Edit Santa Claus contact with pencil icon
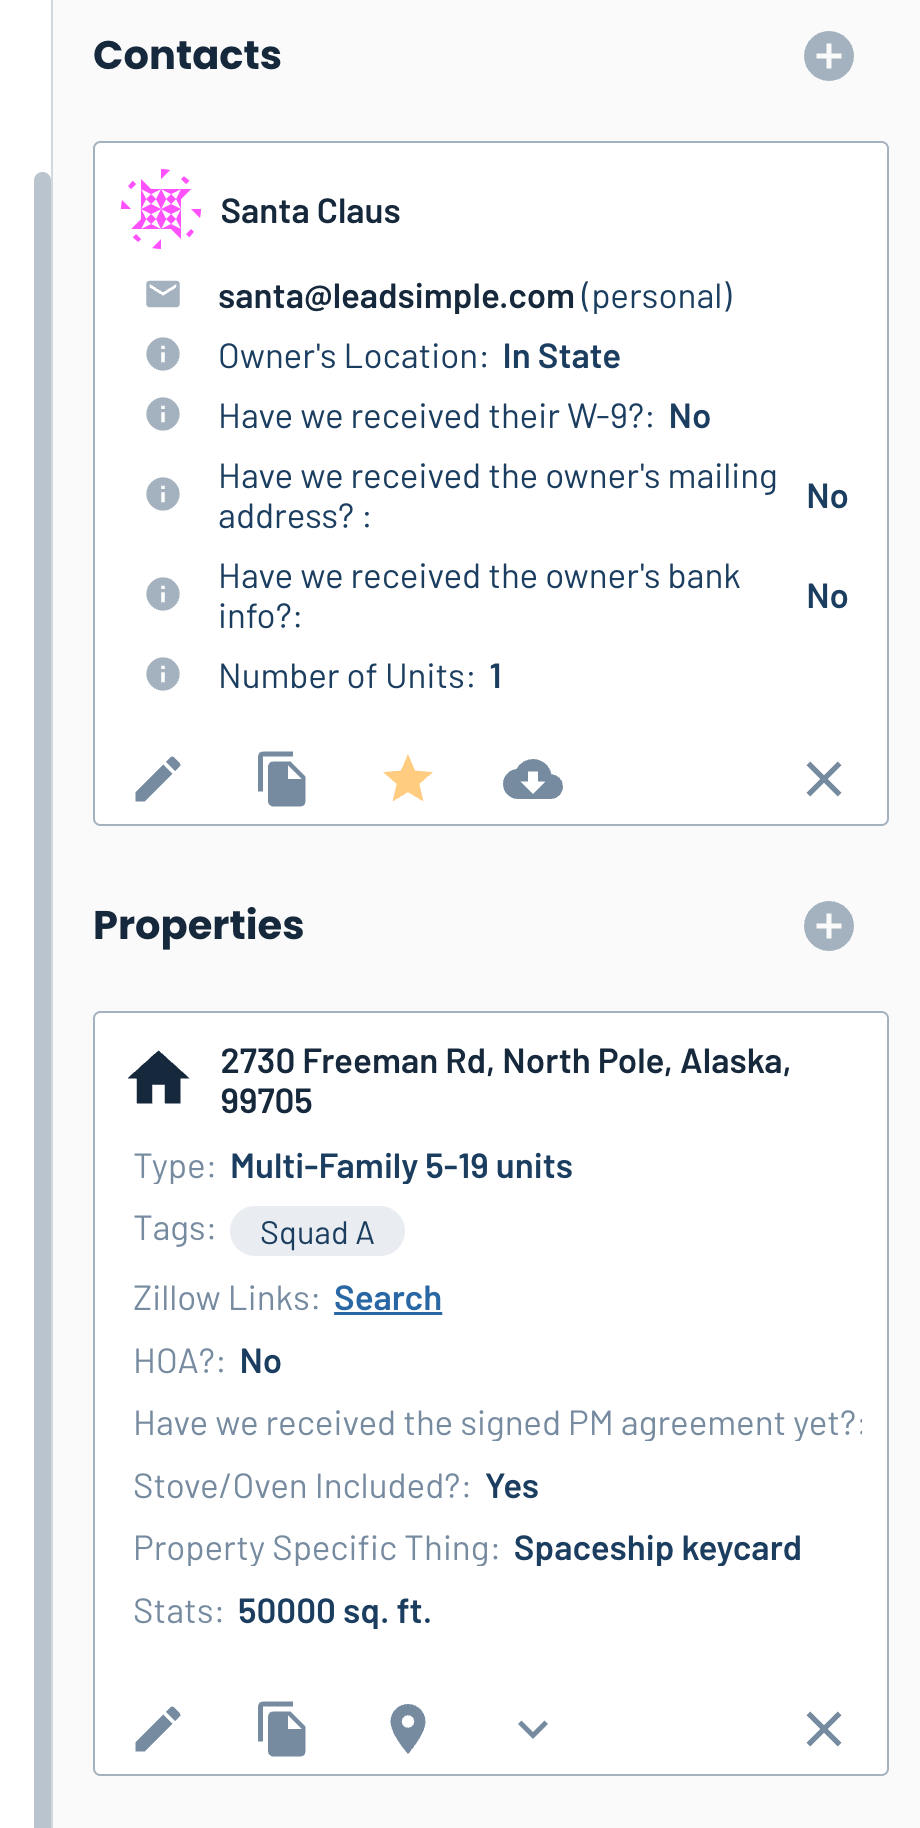 click(158, 779)
